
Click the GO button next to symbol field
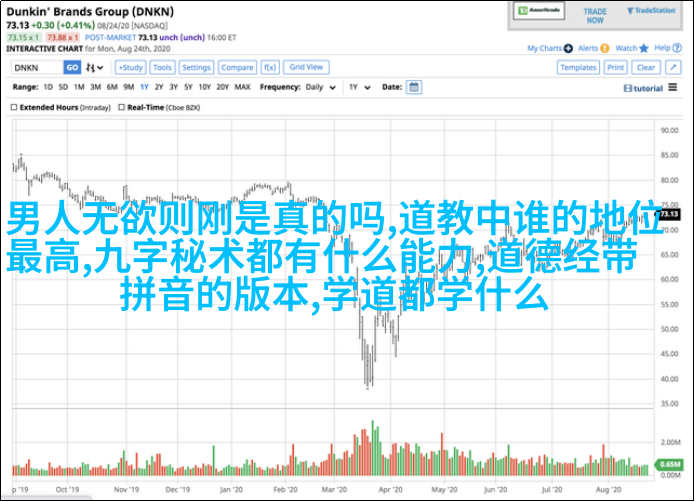pos(72,67)
